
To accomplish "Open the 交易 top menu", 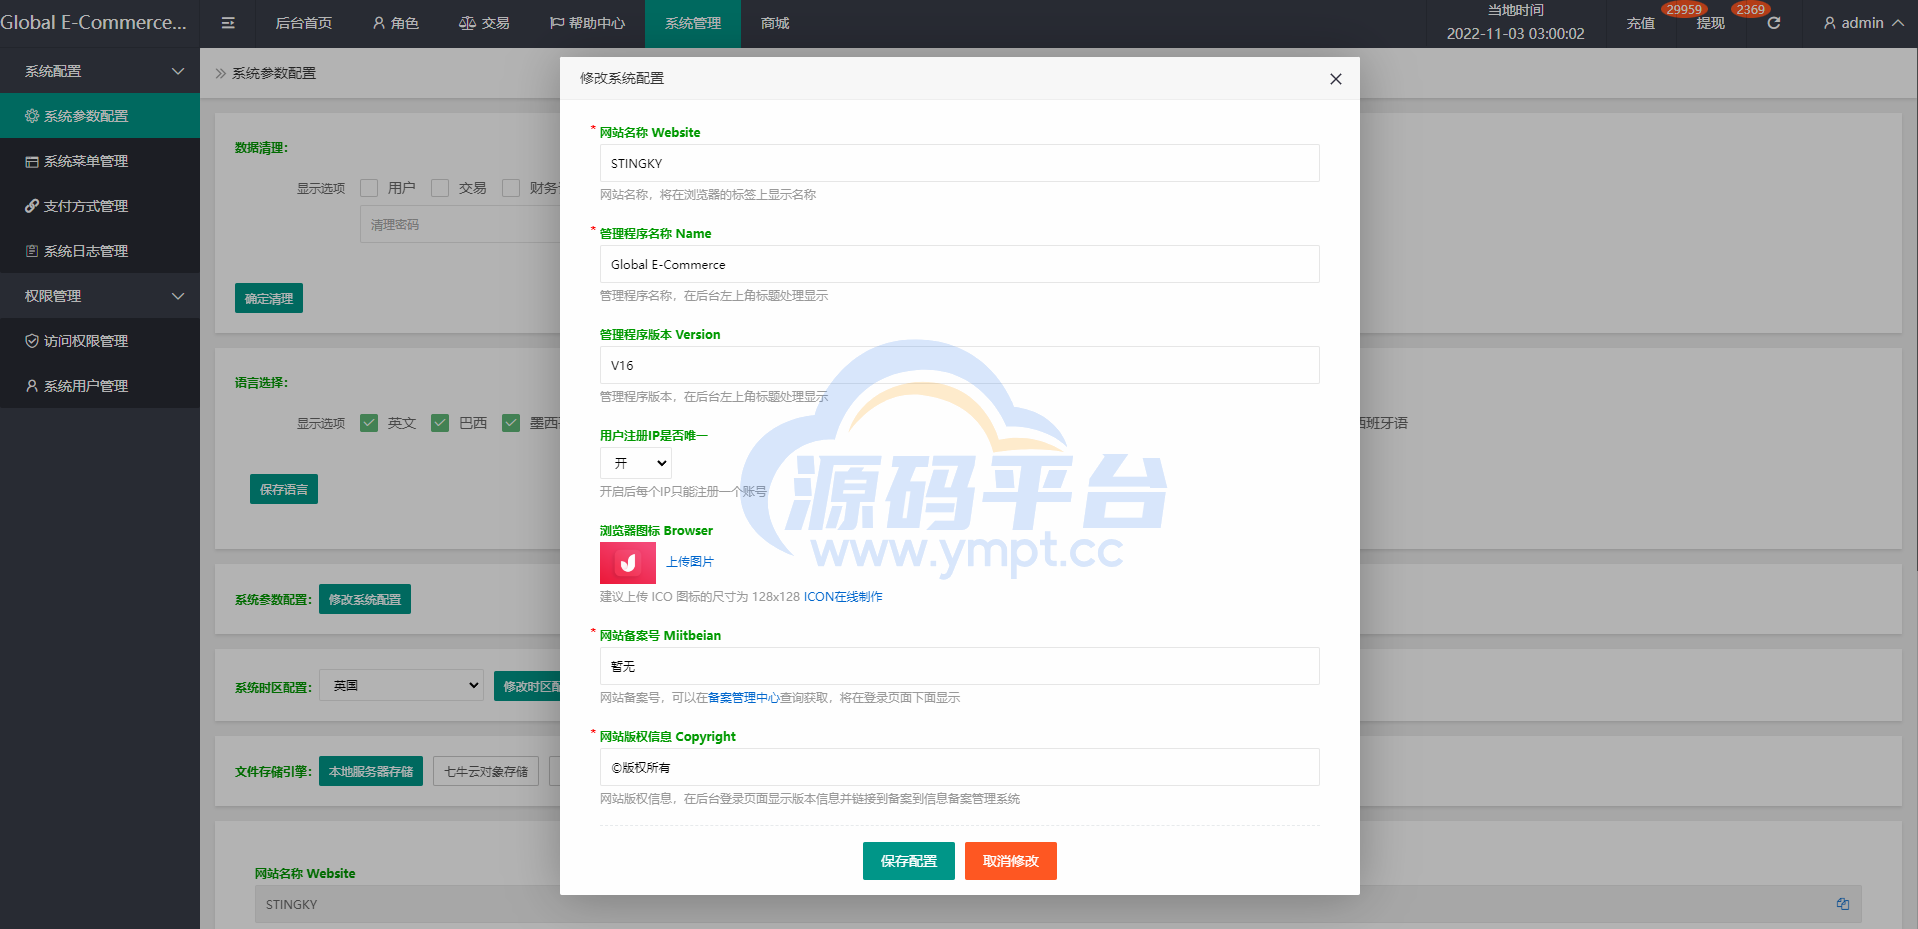I will point(484,23).
